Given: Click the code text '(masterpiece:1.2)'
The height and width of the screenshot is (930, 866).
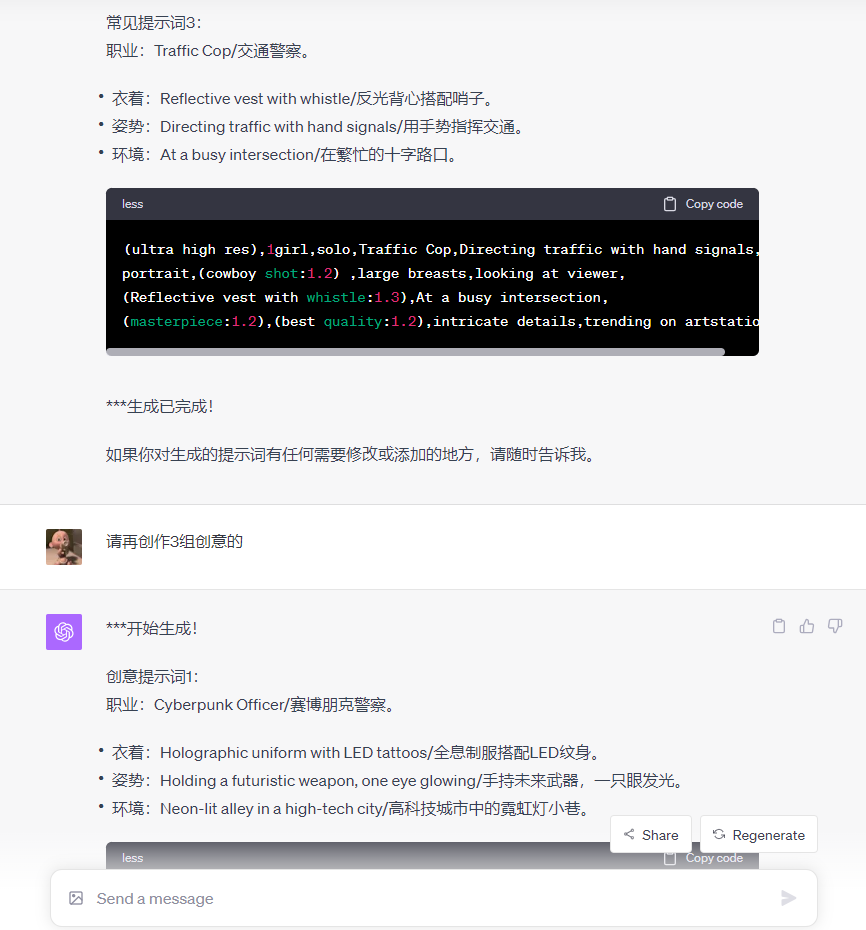Looking at the screenshot, I should (193, 321).
